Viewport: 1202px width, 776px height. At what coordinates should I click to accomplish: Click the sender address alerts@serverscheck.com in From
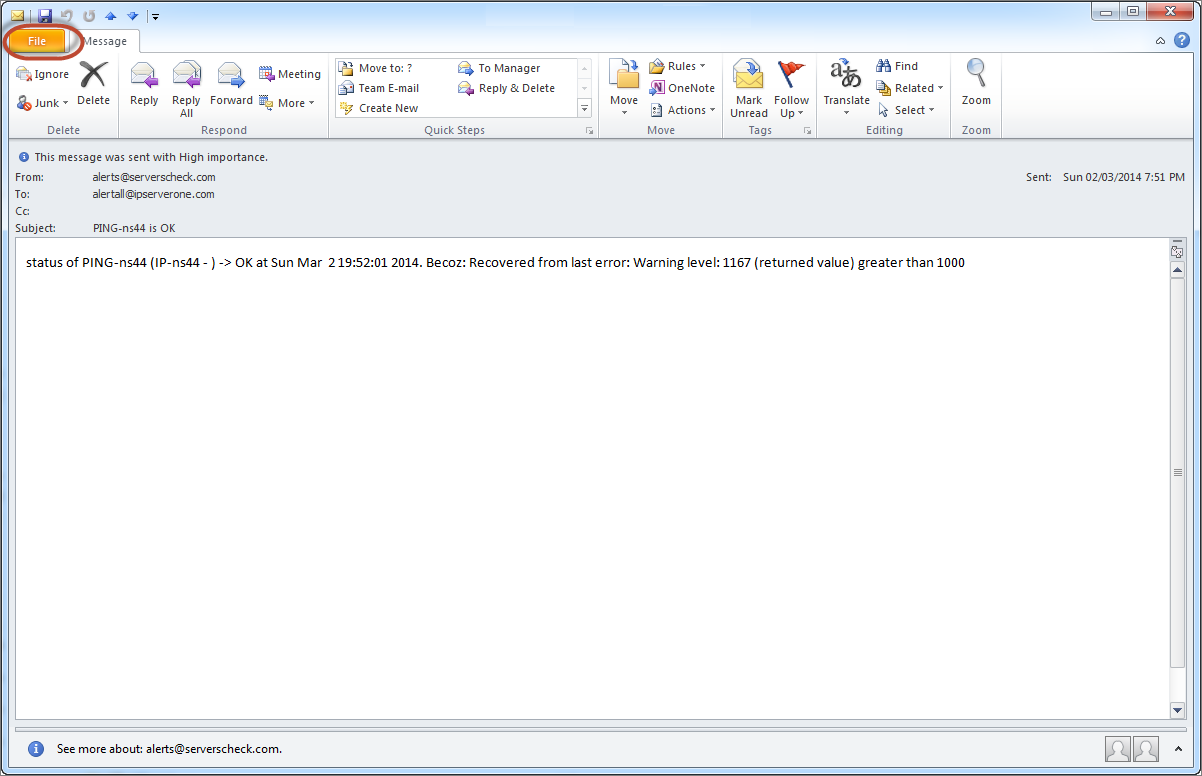pyautogui.click(x=154, y=177)
